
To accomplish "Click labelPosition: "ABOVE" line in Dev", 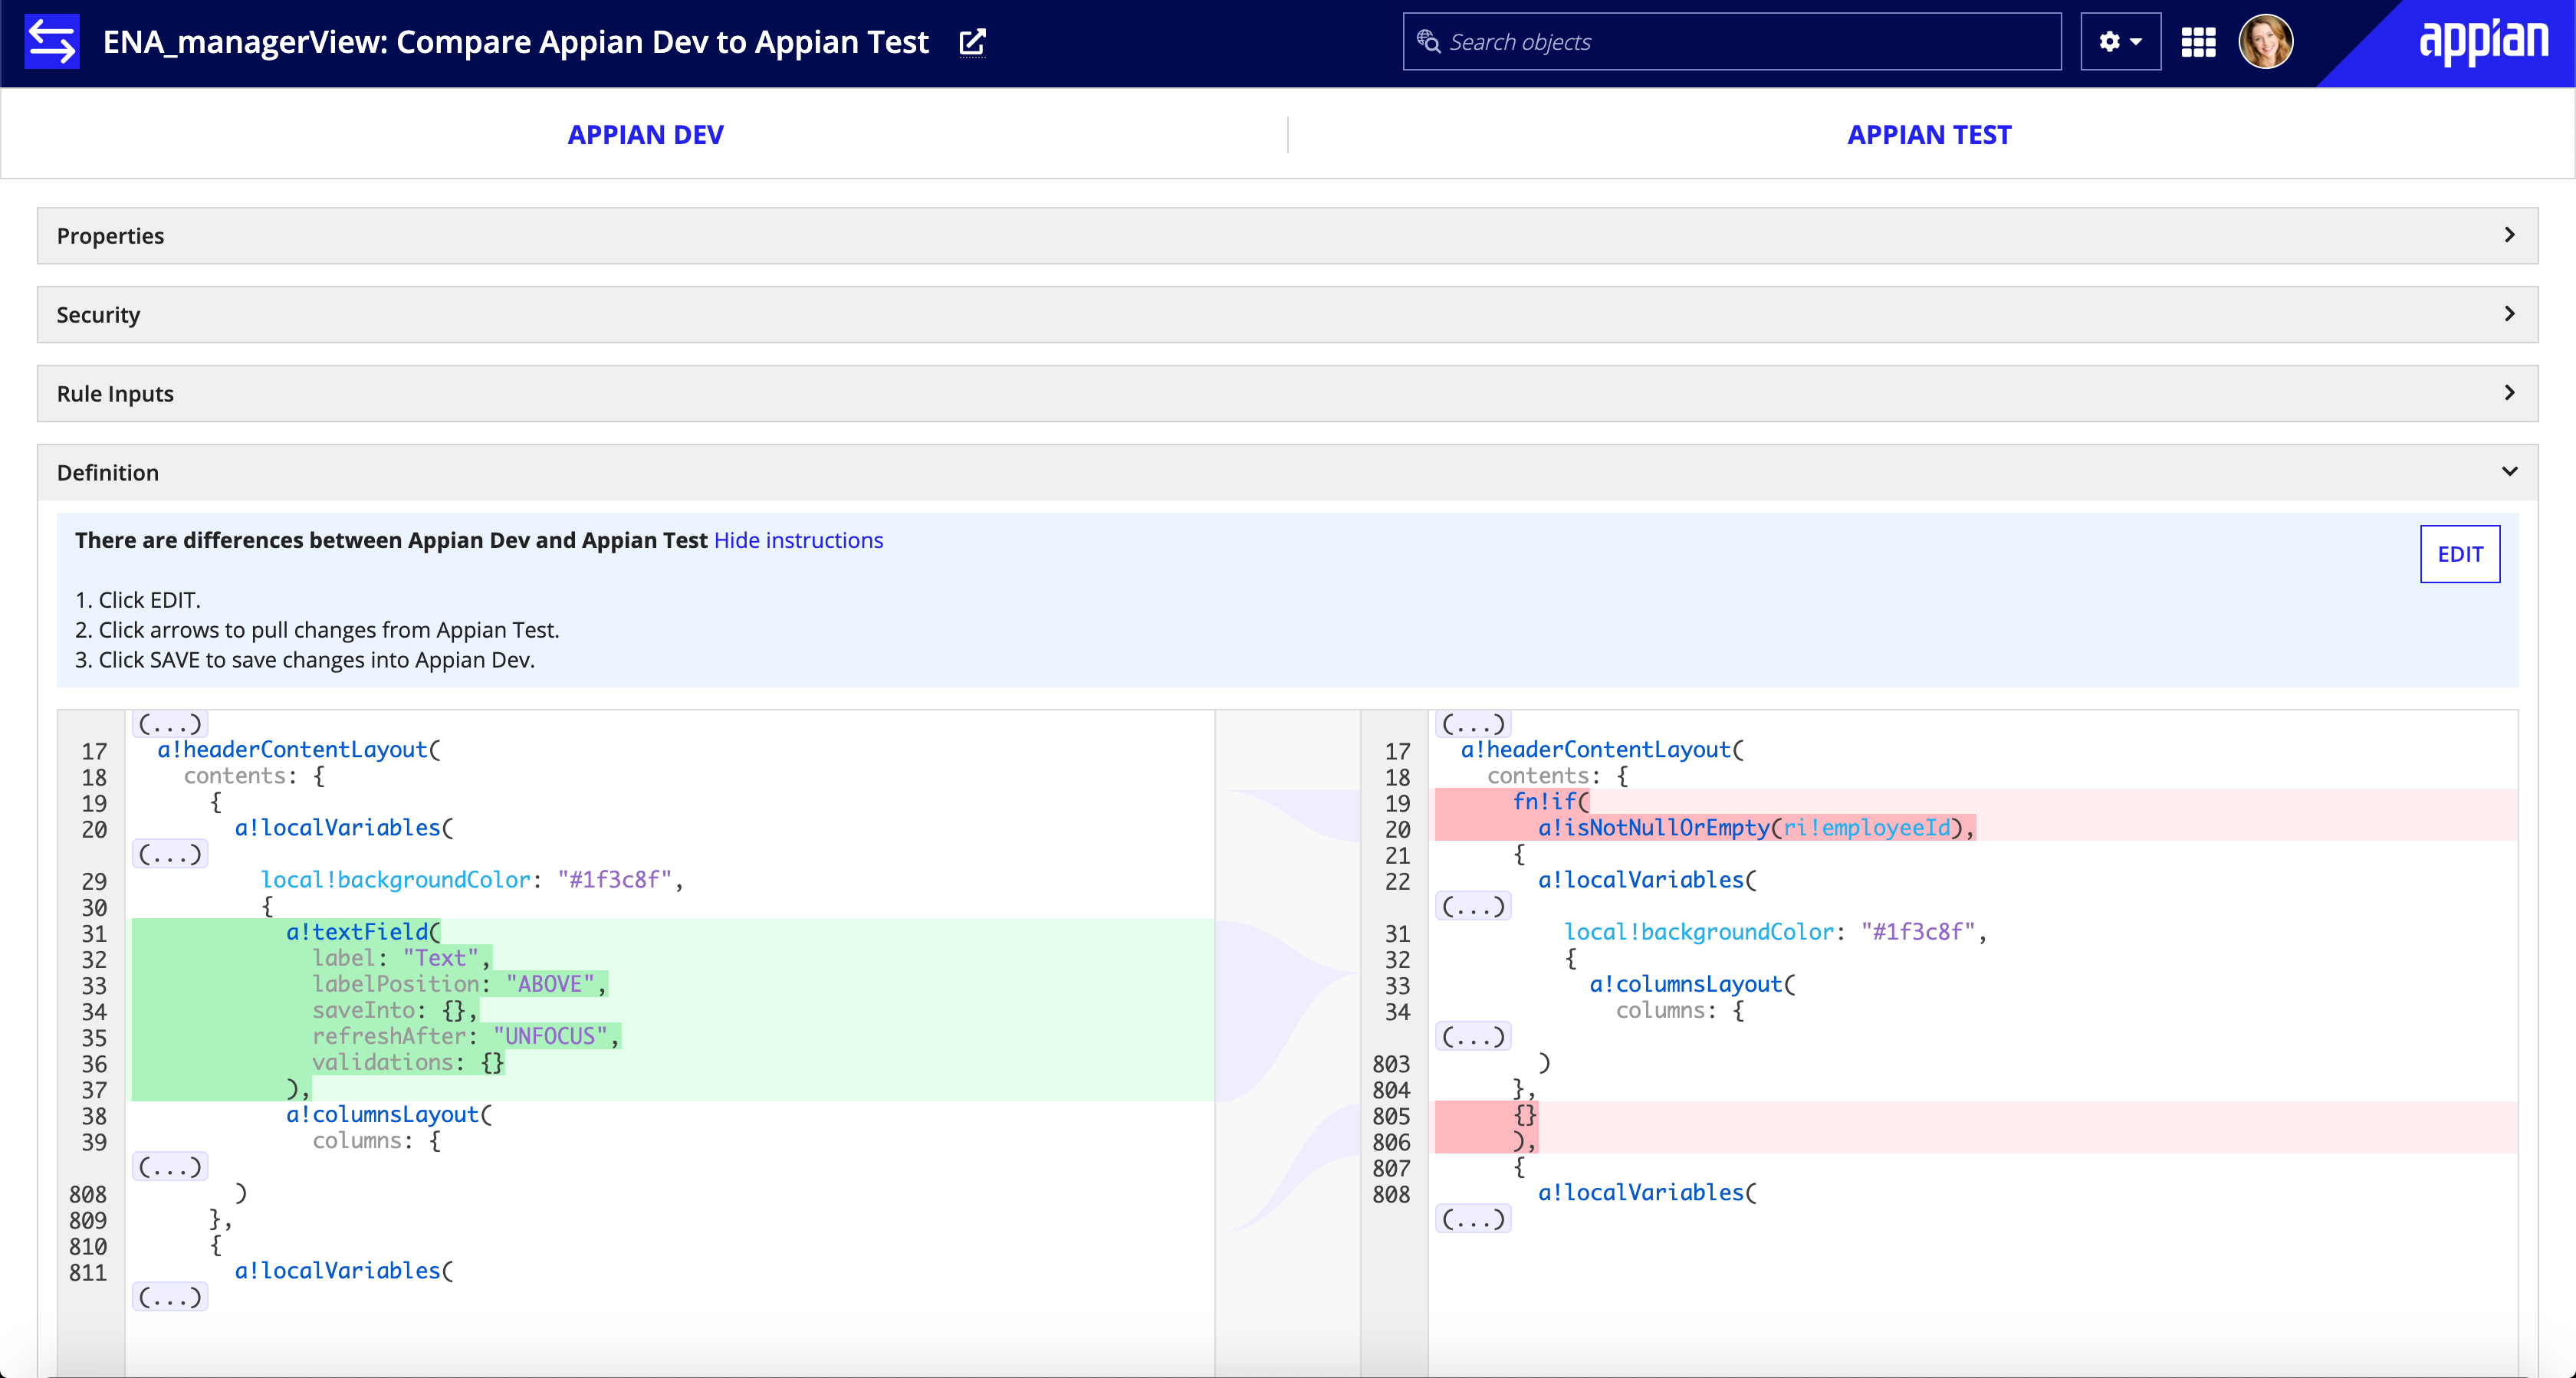I will [460, 984].
